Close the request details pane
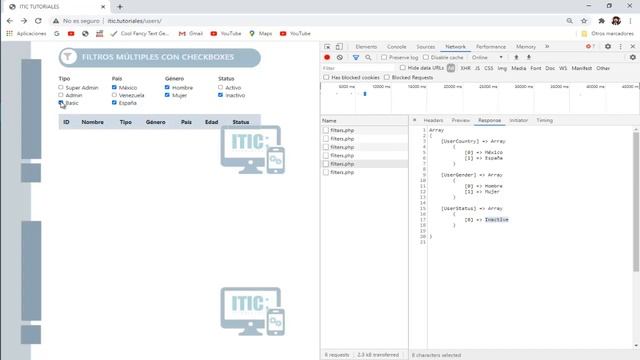The width and height of the screenshot is (640, 360). click(x=414, y=120)
